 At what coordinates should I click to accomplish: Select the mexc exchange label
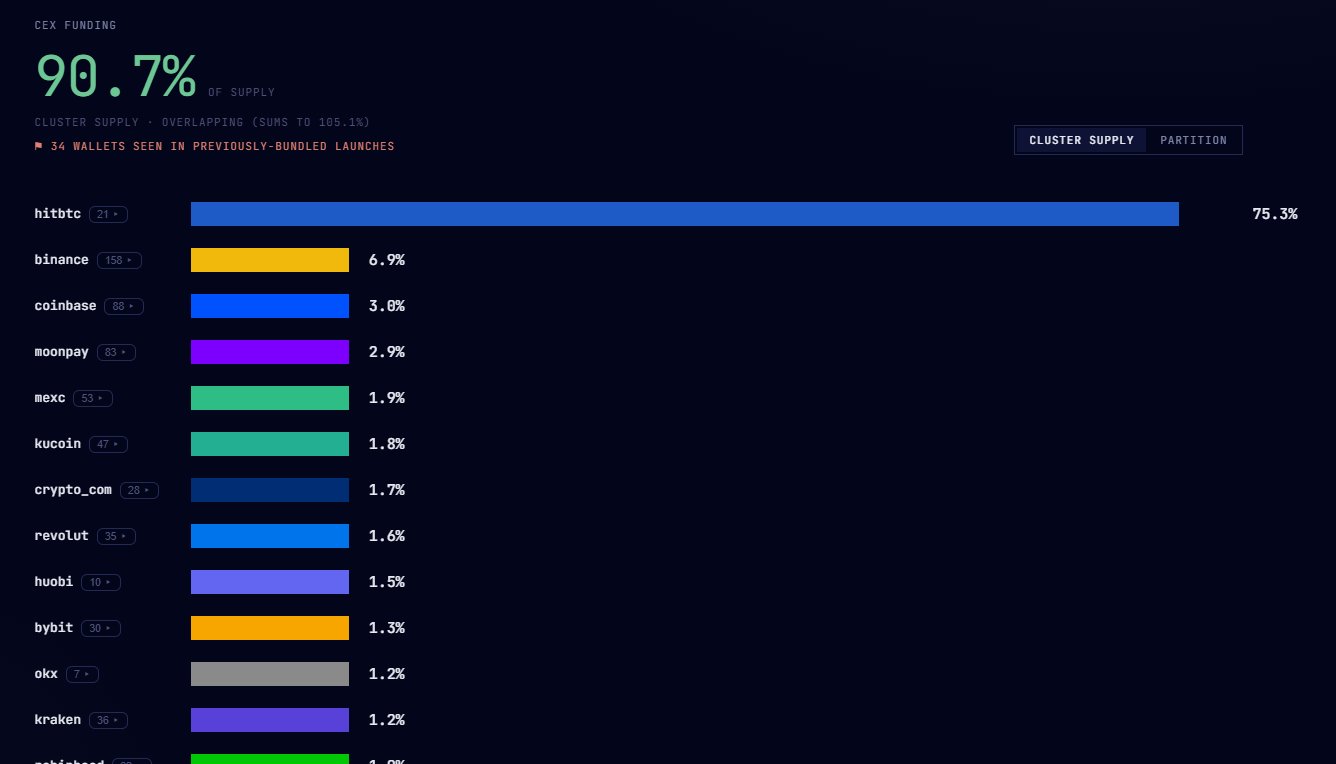(x=50, y=398)
